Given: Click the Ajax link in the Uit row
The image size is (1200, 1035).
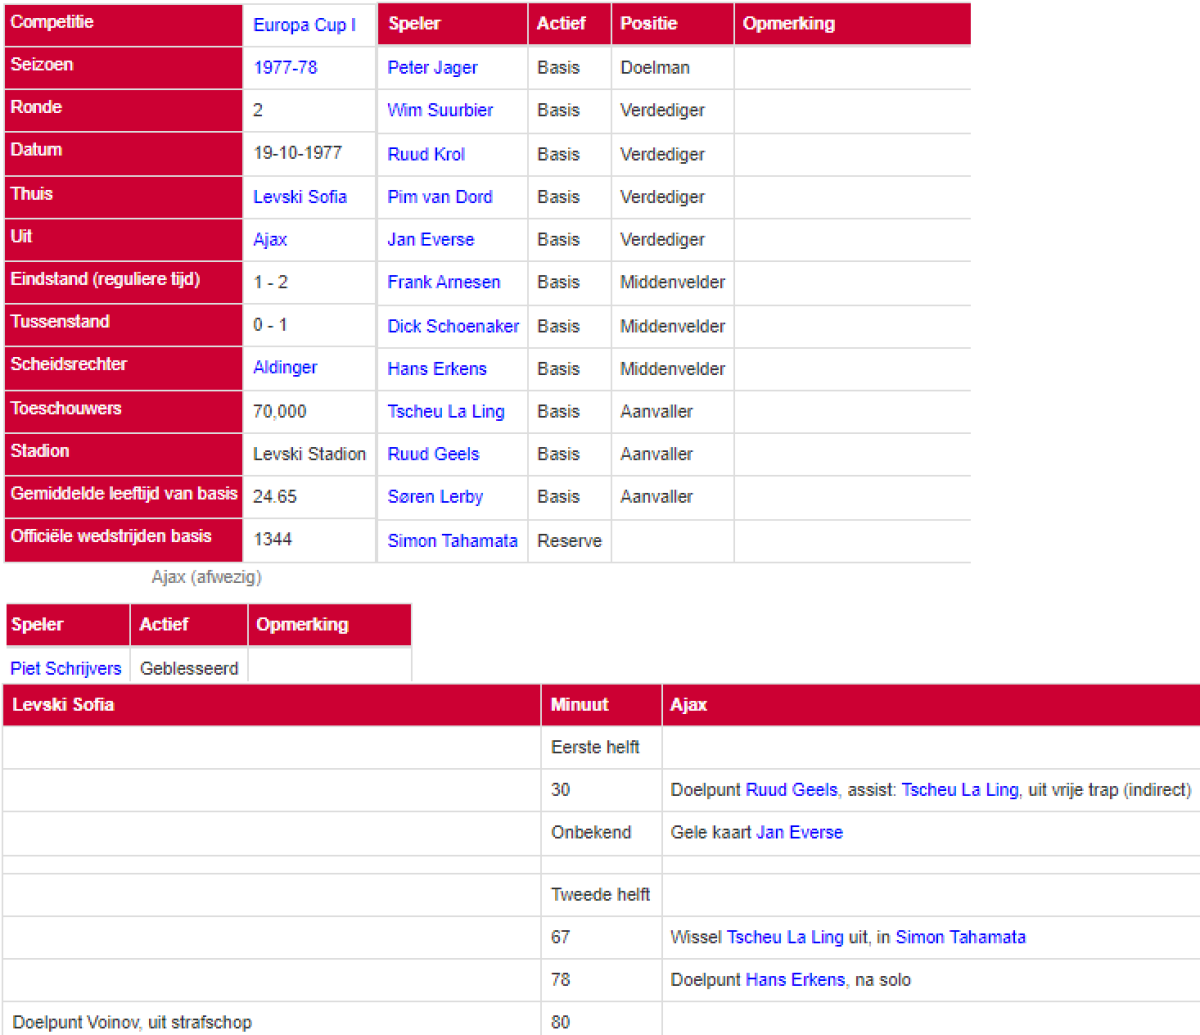Looking at the screenshot, I should [270, 240].
